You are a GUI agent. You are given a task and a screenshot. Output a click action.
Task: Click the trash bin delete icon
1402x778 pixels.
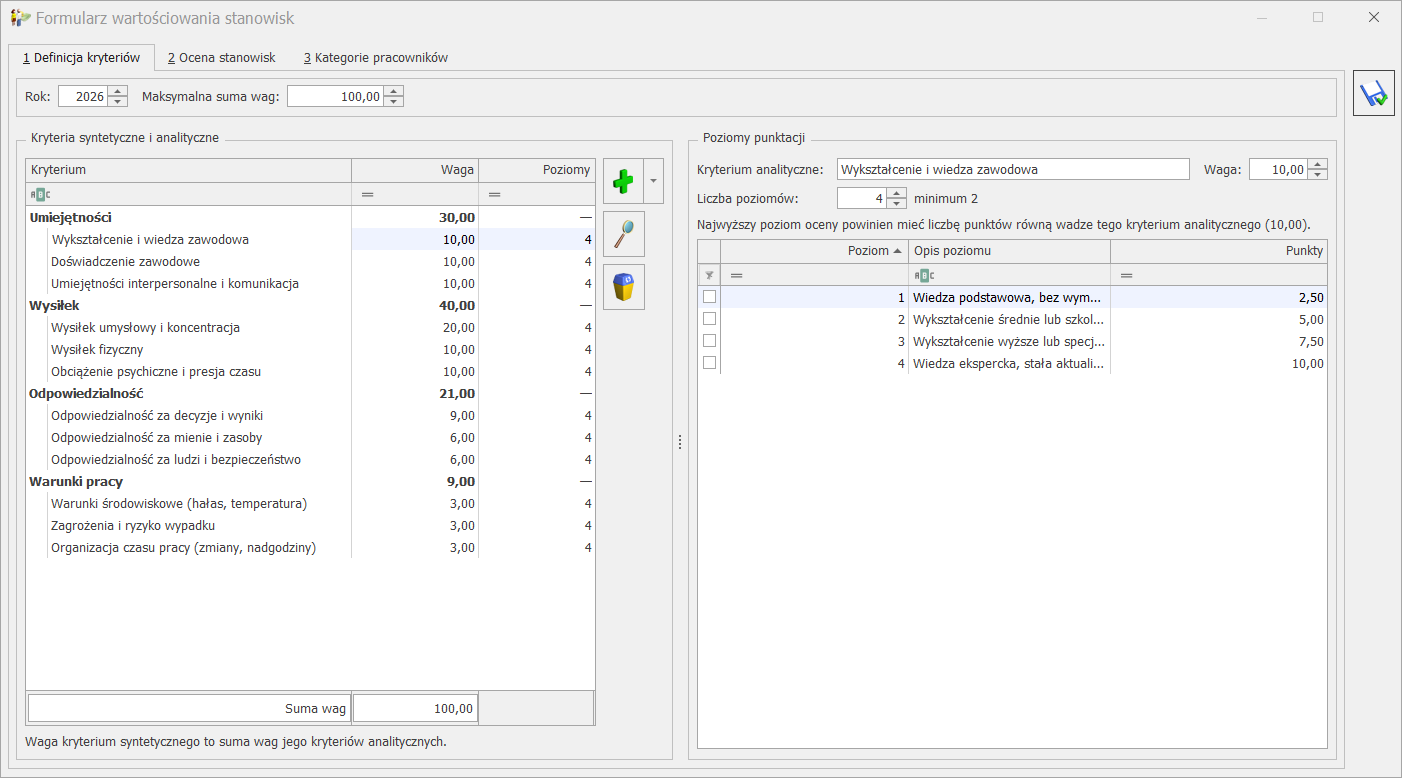623,287
